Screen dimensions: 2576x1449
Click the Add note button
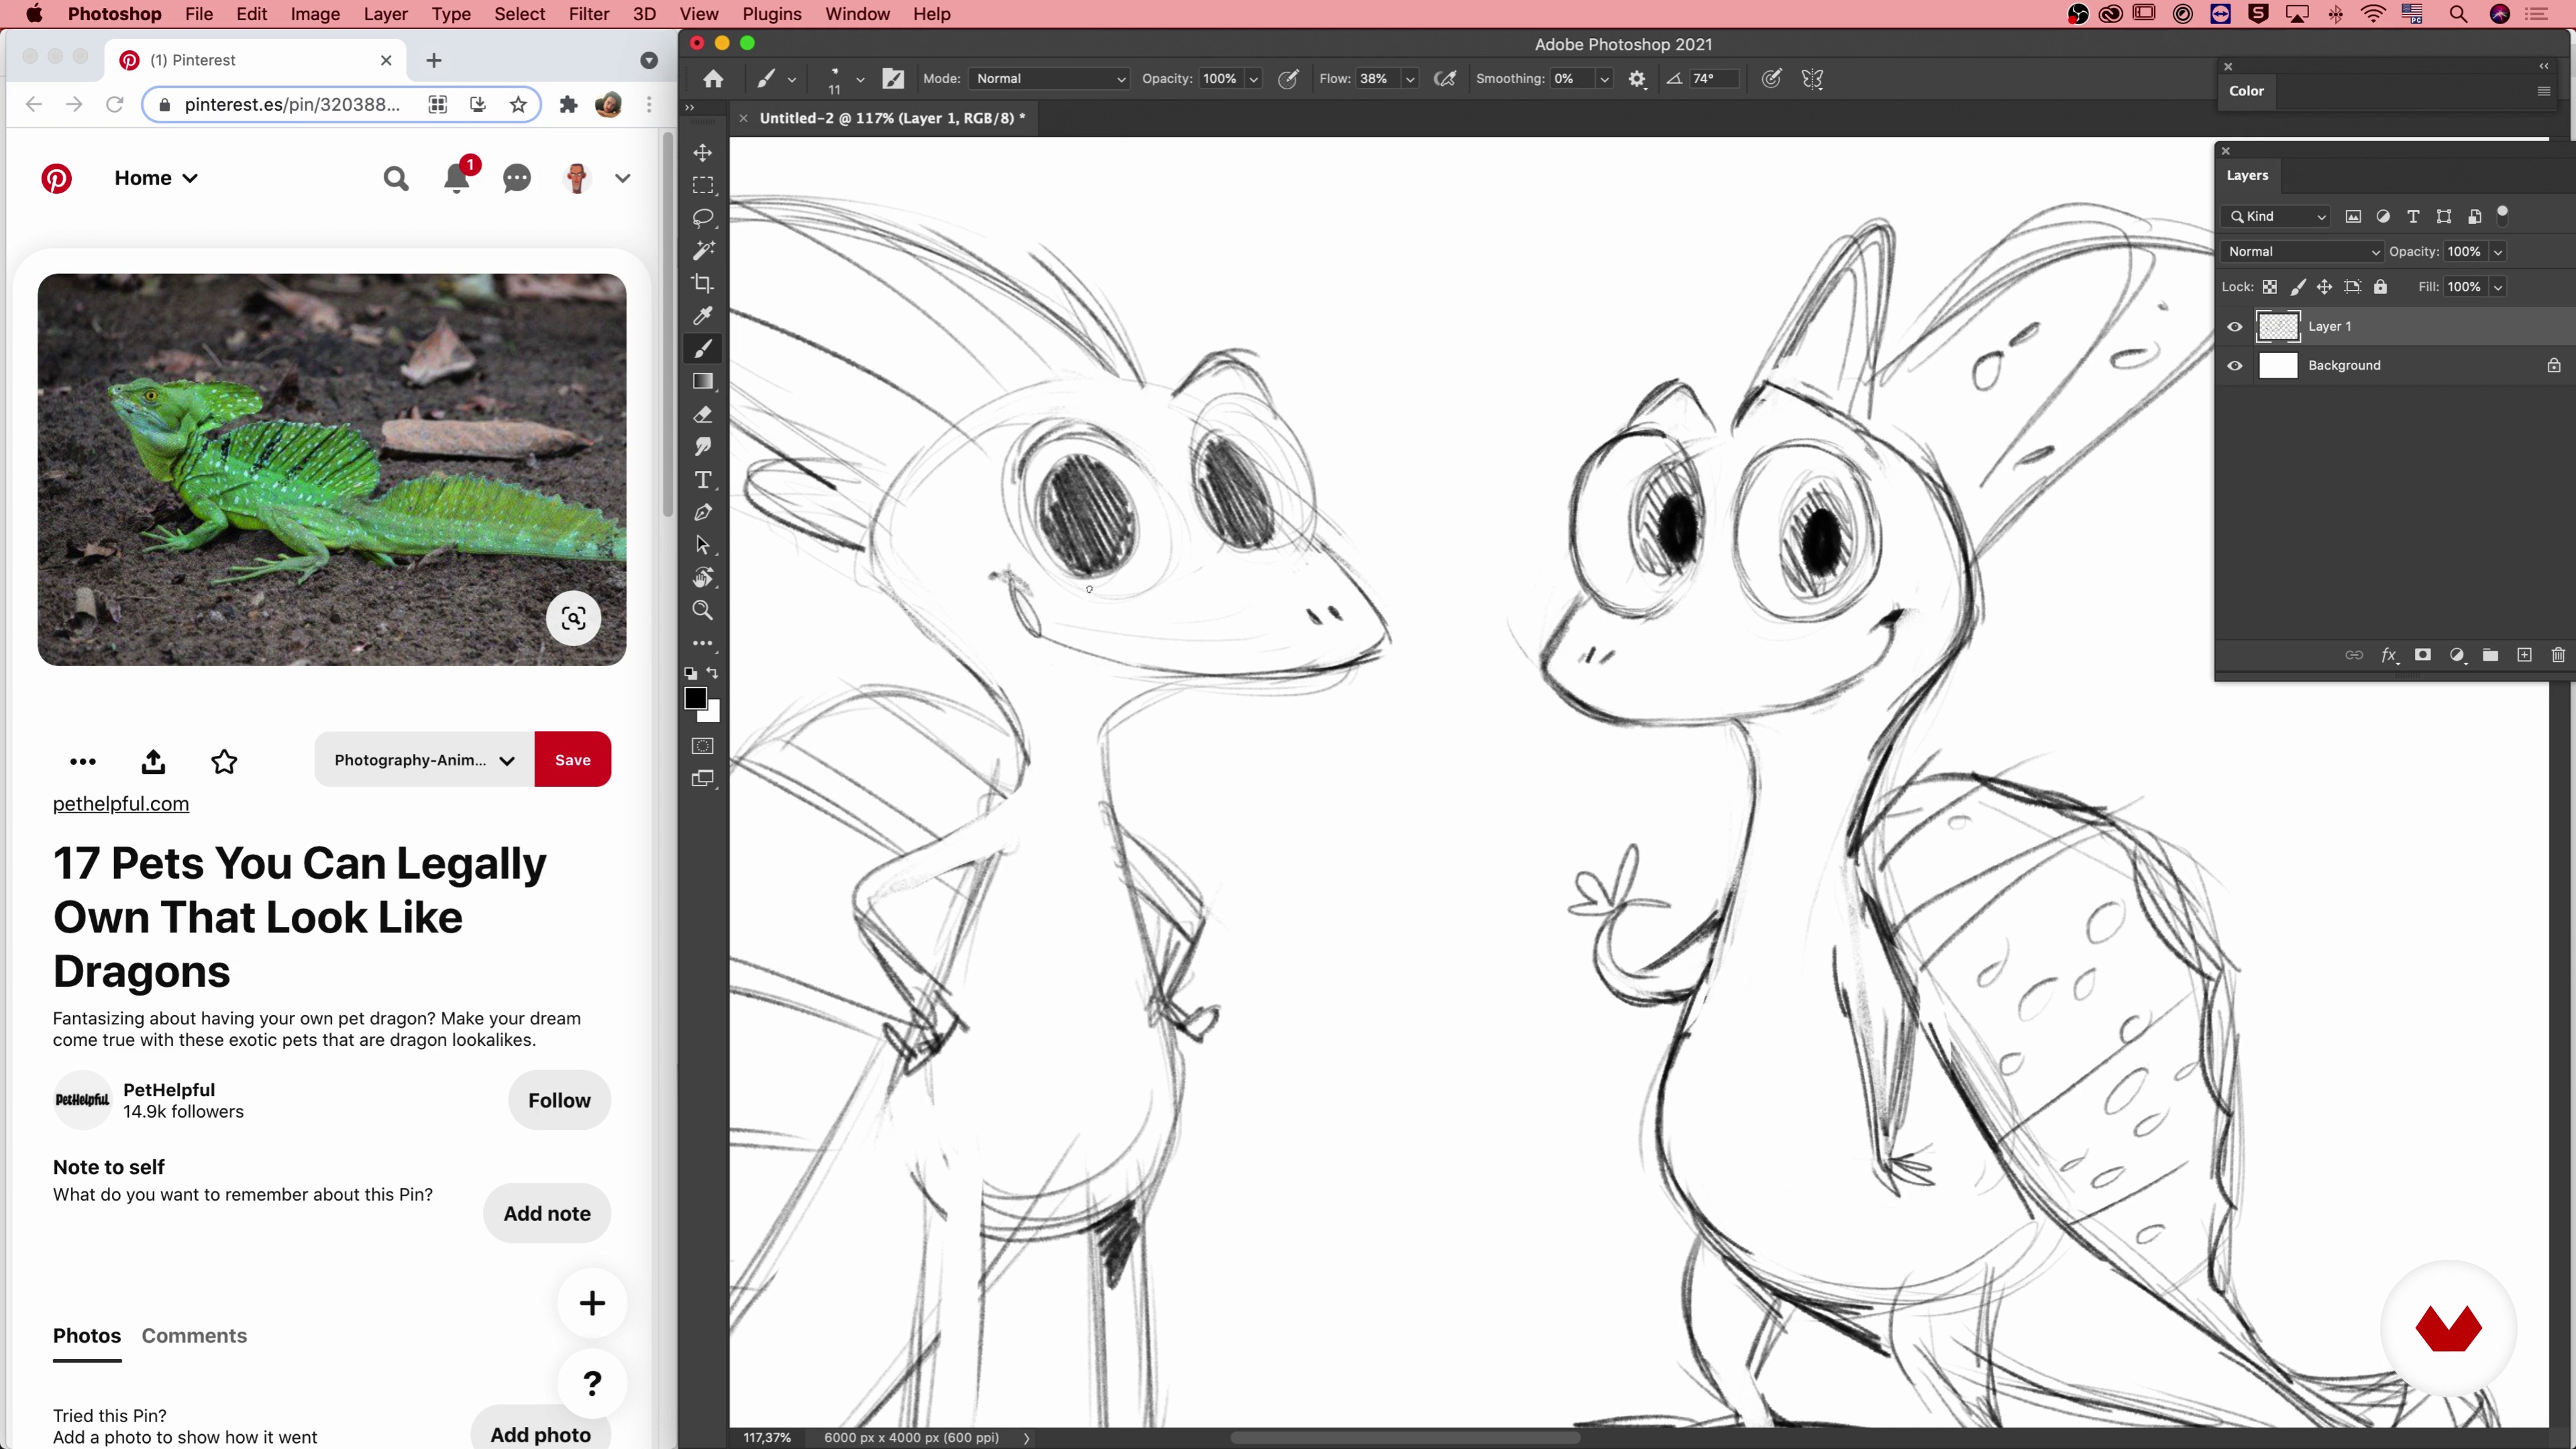[547, 1213]
